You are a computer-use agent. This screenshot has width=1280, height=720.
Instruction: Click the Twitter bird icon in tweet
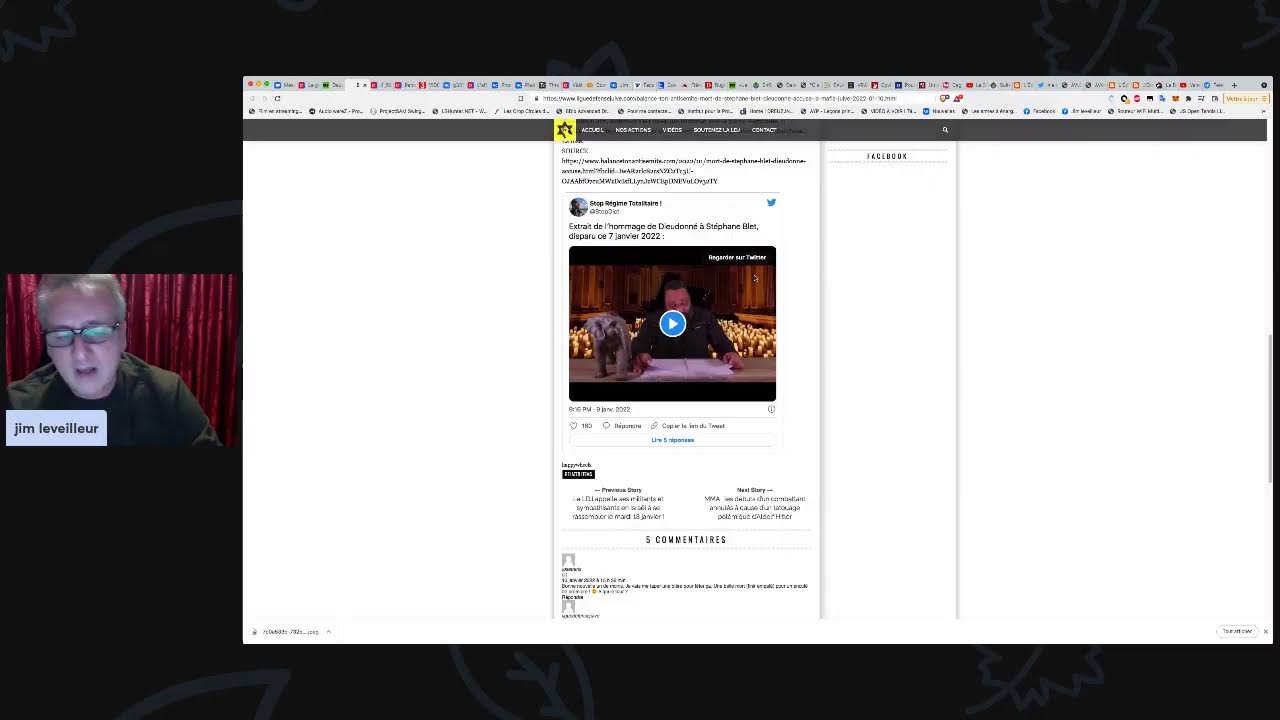[x=771, y=202]
